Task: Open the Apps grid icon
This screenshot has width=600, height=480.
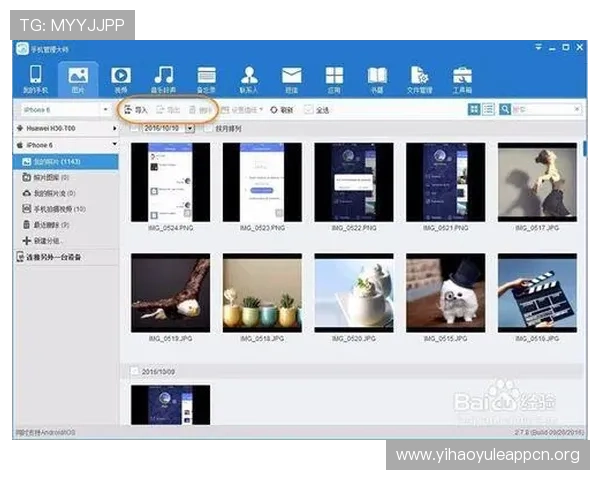Action: (334, 78)
